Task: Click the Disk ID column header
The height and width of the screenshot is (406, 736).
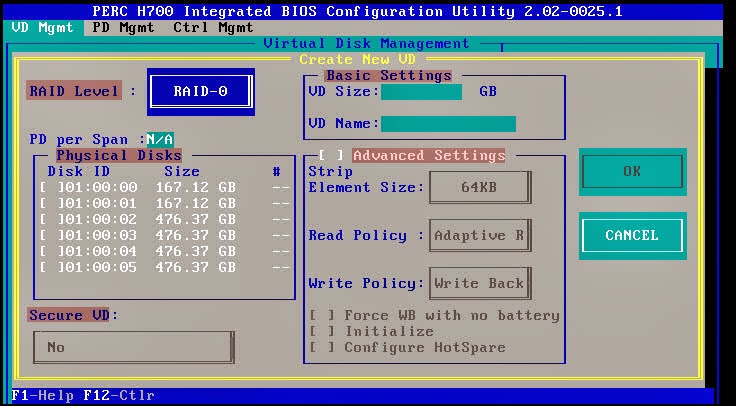Action: [78, 171]
